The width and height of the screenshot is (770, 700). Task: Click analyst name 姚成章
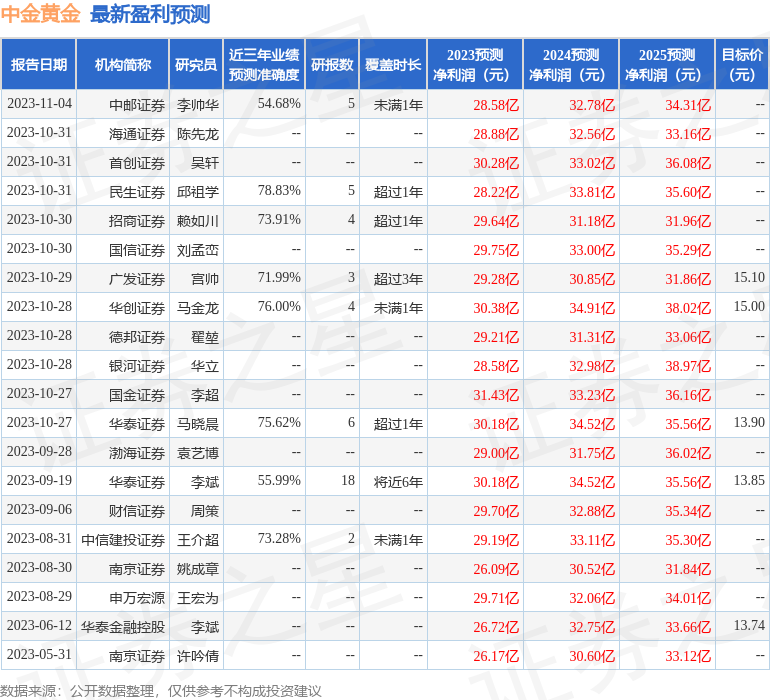(197, 568)
